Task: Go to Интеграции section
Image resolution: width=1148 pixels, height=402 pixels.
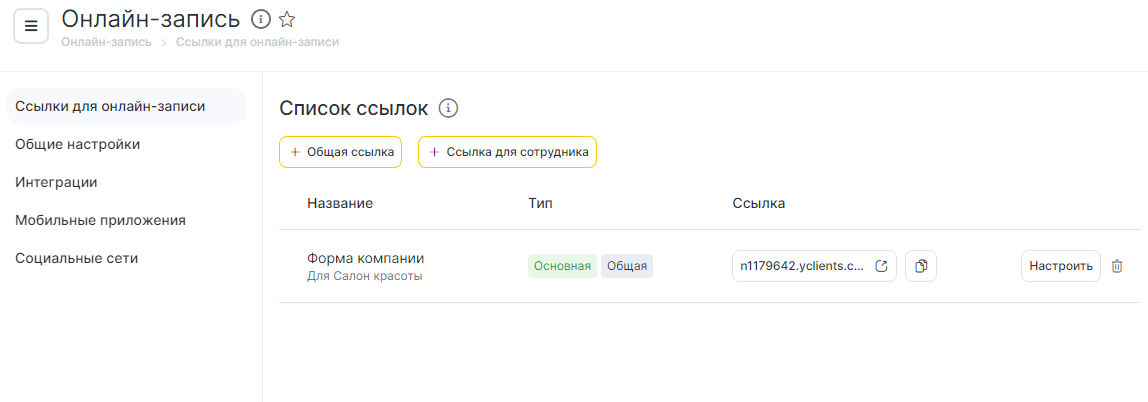Action: (56, 182)
